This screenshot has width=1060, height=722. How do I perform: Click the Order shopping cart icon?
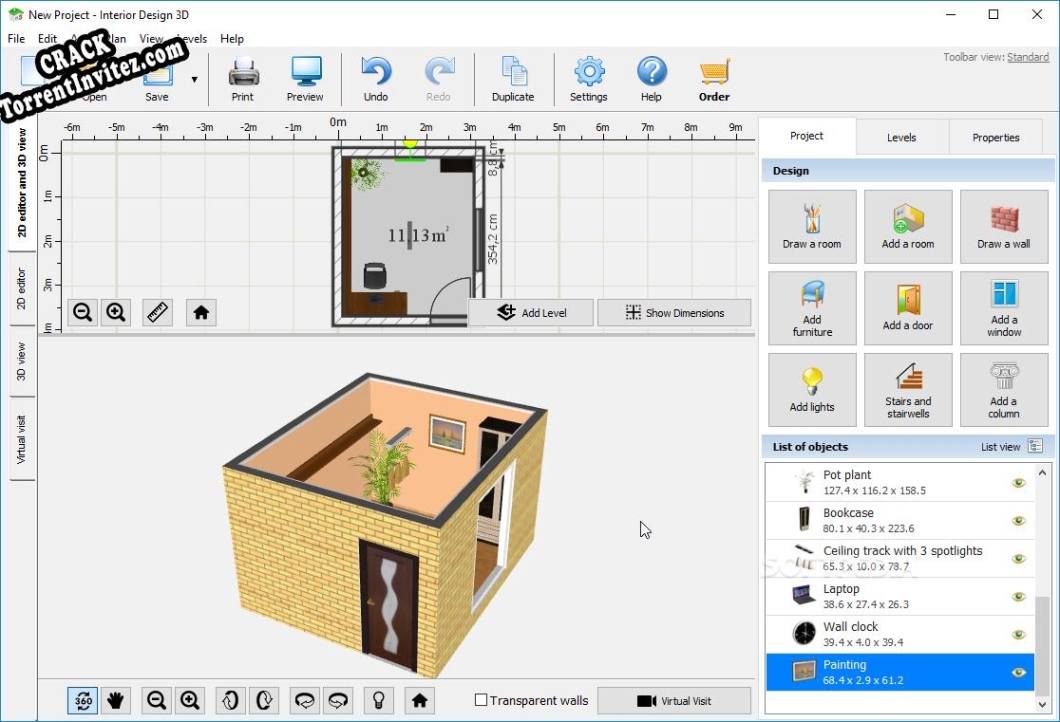tap(714, 72)
